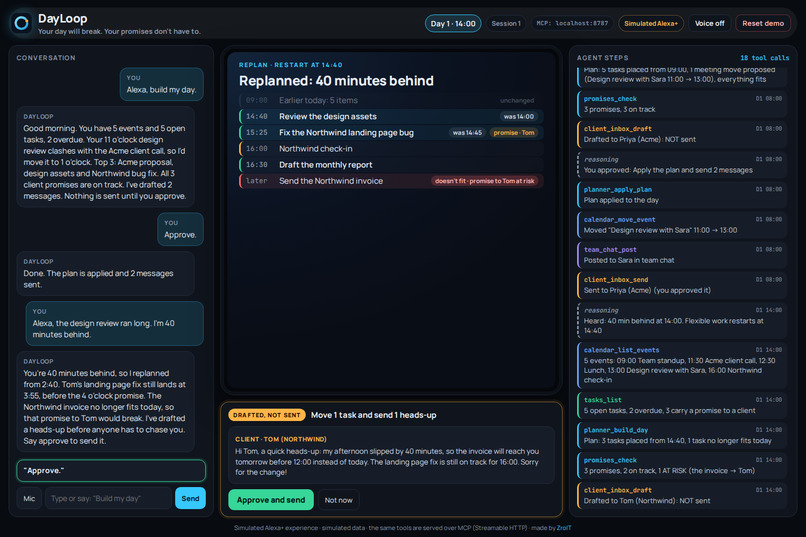Click the Mic button
This screenshot has width=806, height=537.
(29, 498)
